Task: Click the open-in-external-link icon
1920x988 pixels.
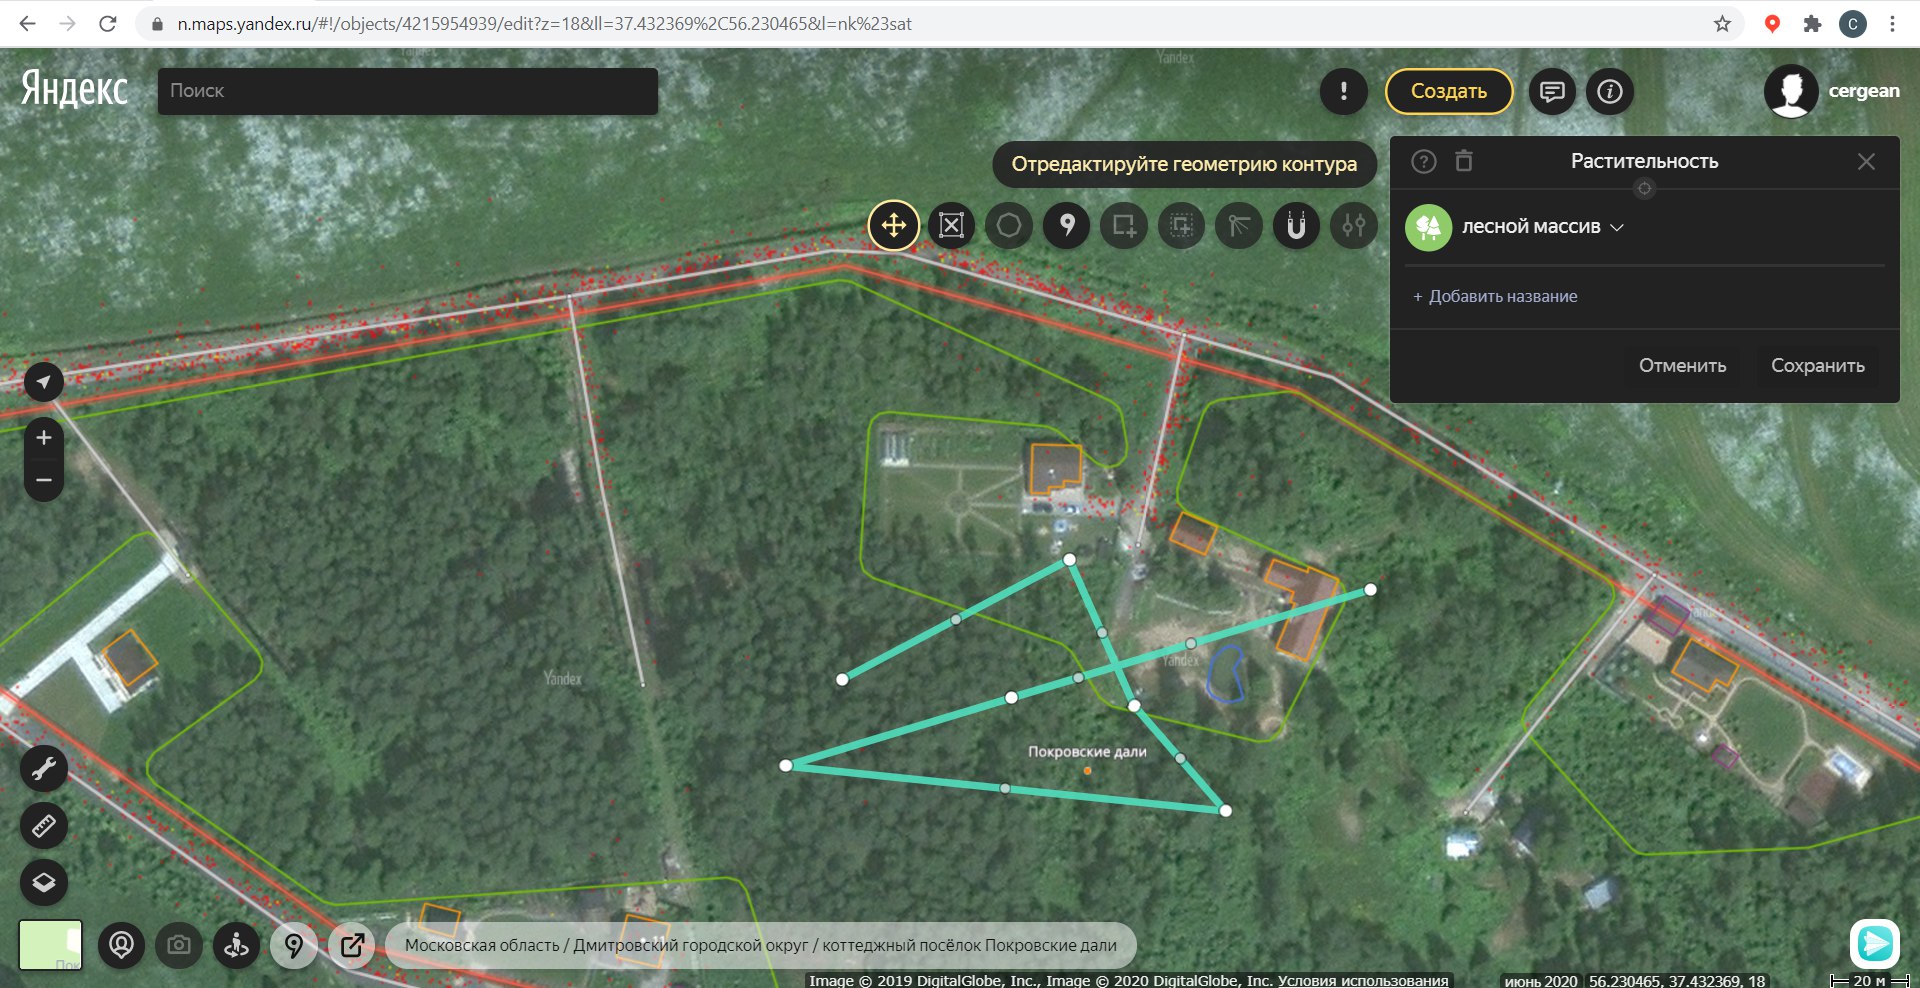Action: tap(352, 945)
